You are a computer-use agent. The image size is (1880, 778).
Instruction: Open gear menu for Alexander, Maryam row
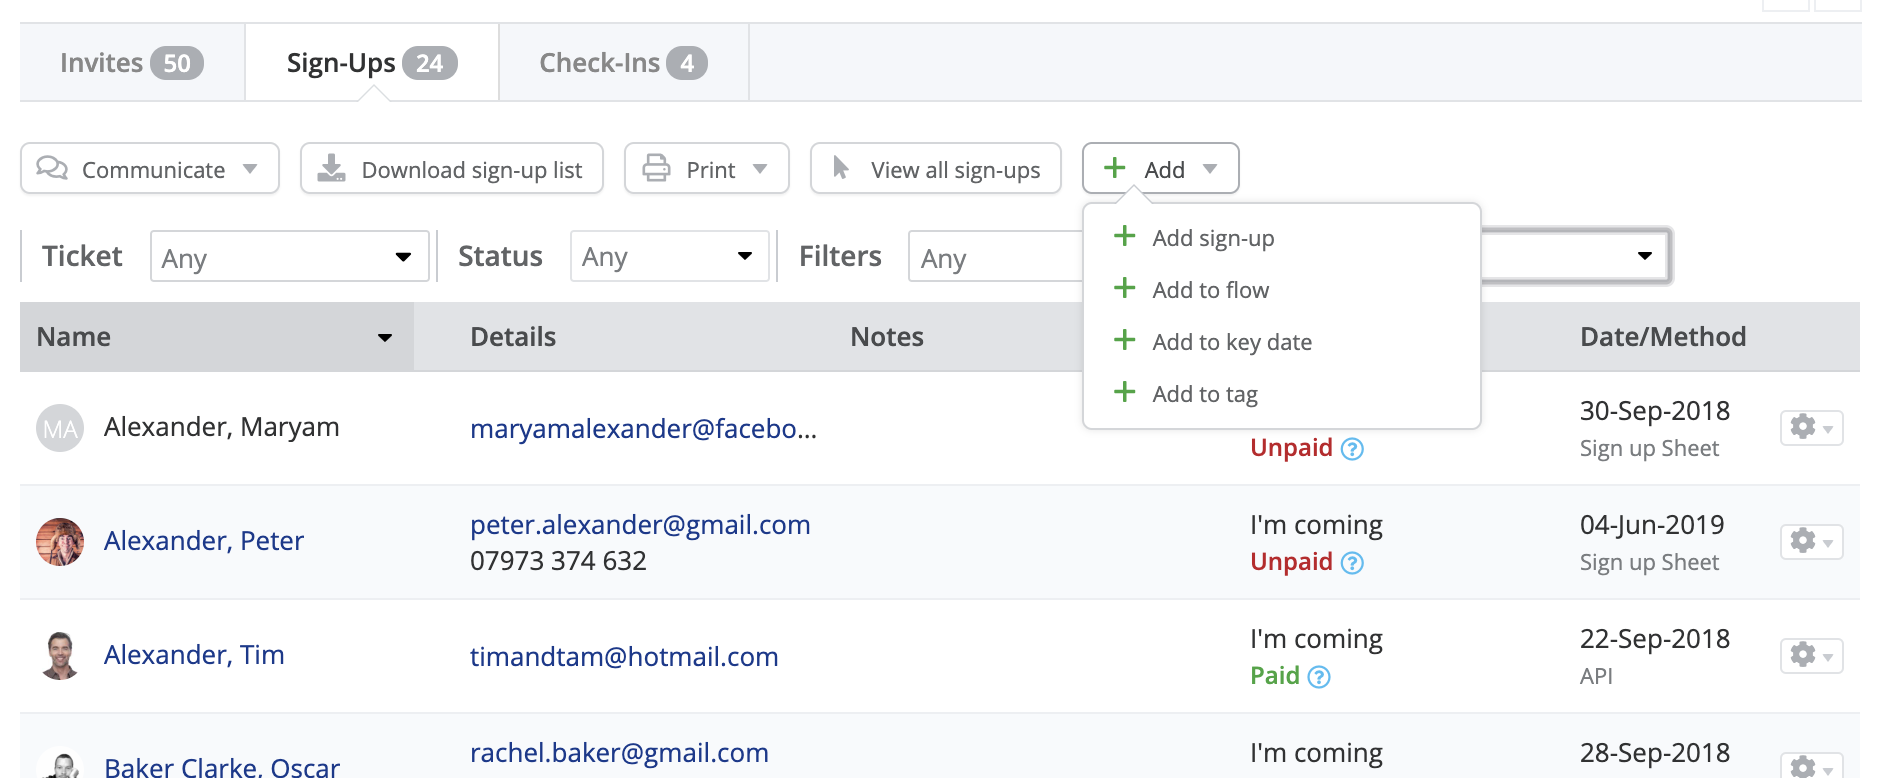1811,428
